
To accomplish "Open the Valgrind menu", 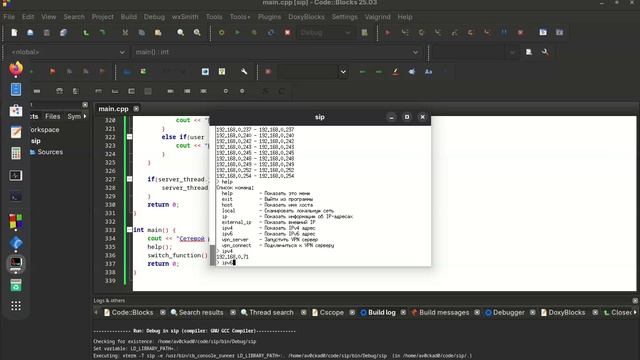I will 378,17.
